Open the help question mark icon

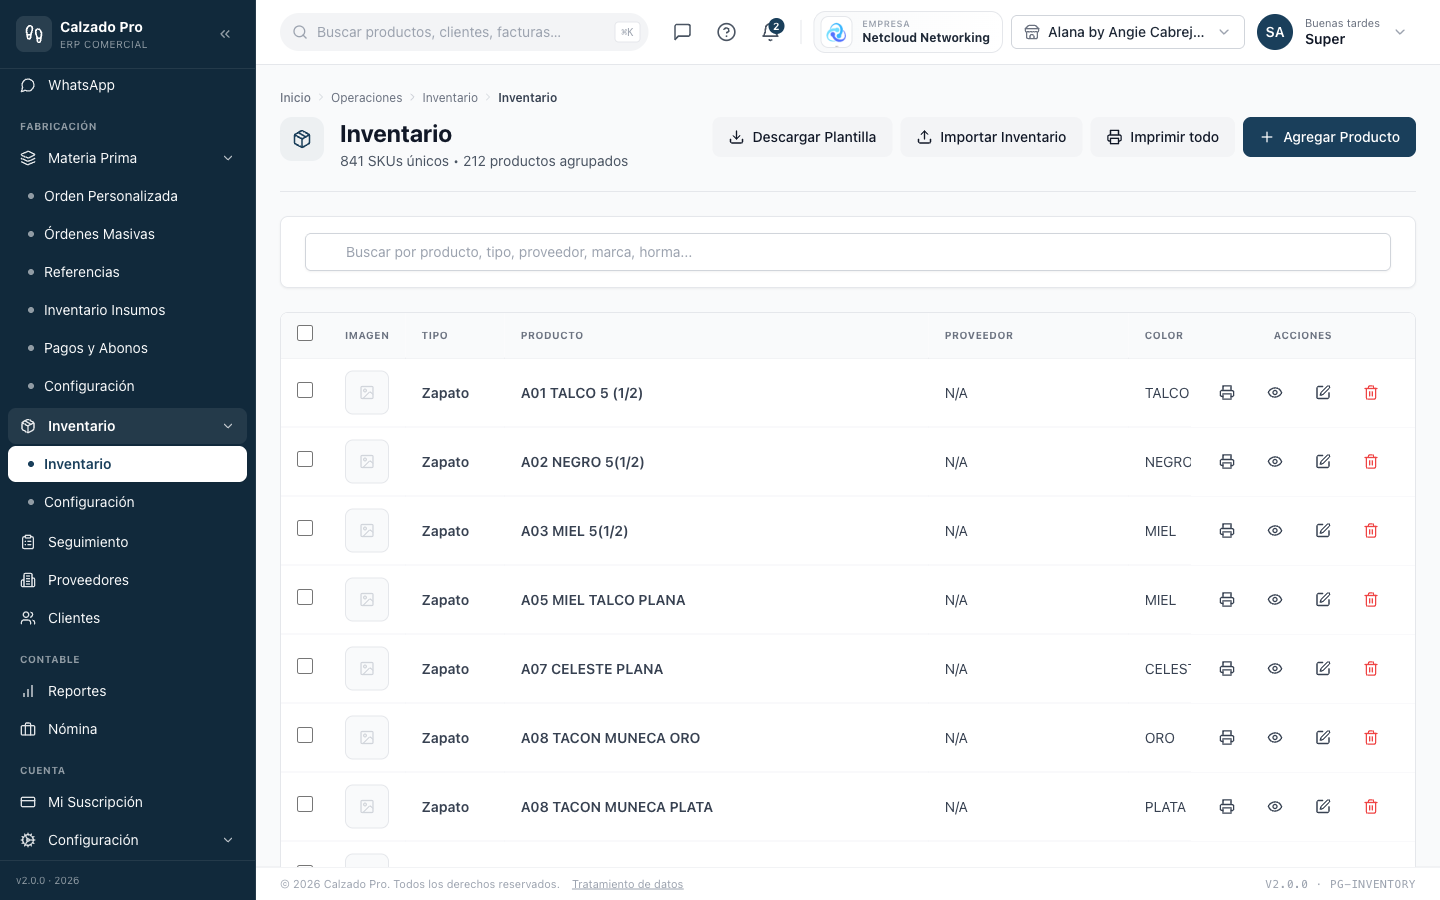point(726,32)
